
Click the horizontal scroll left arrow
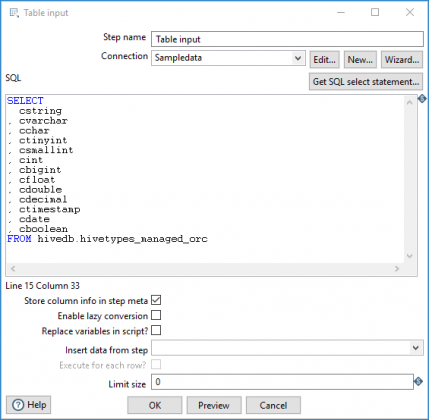[x=13, y=269]
